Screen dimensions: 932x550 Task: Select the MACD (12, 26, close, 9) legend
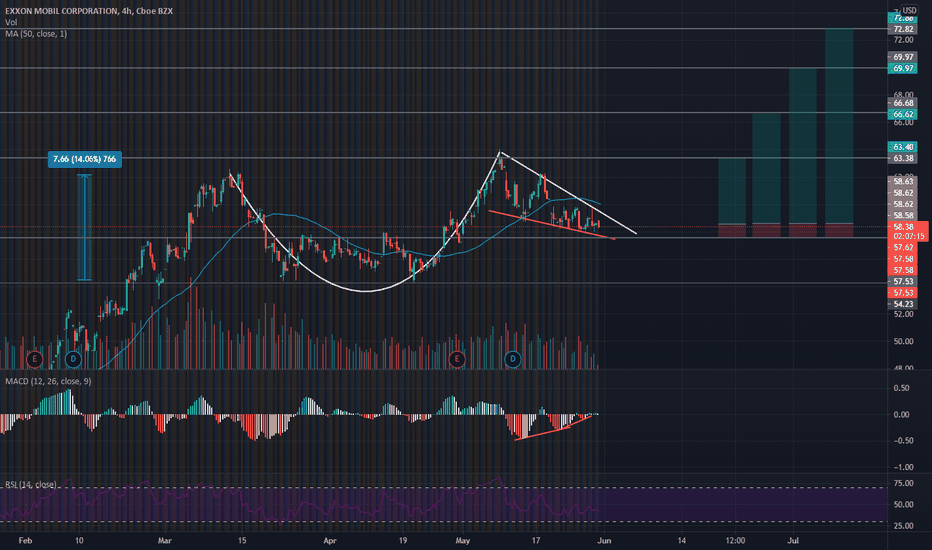[x=48, y=381]
